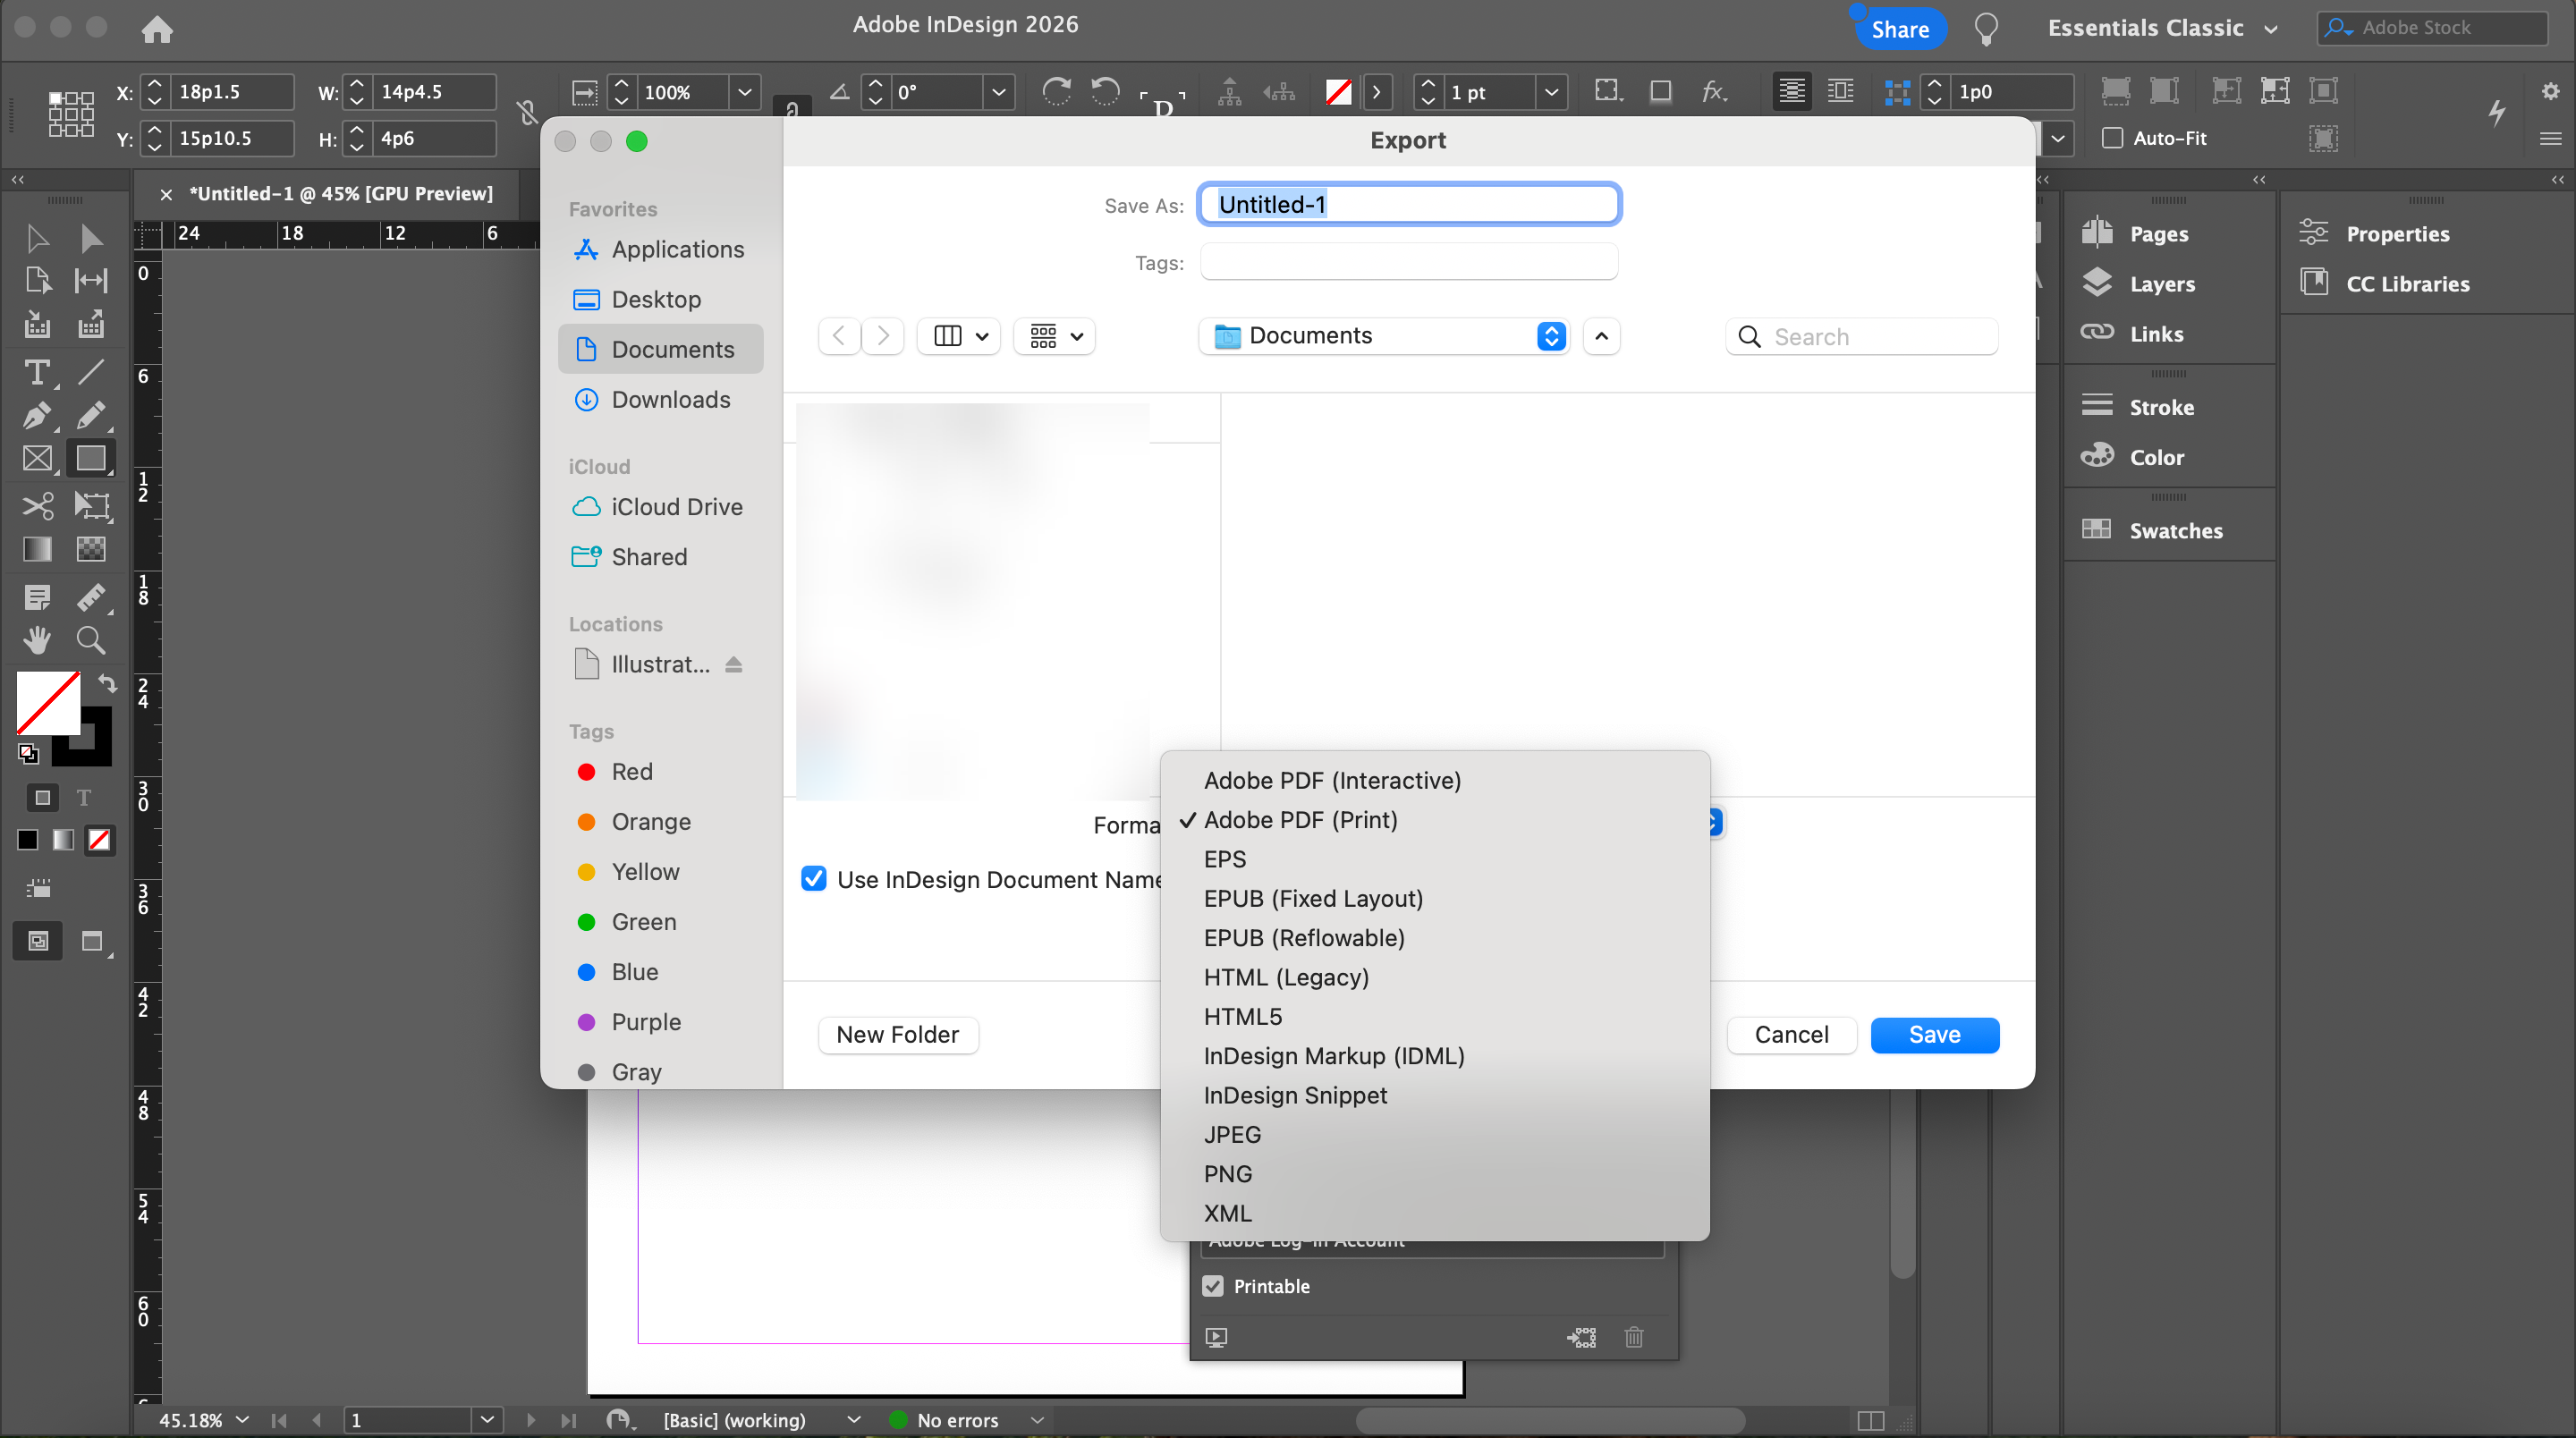Click New Folder button
This screenshot has height=1438, width=2576.
[x=897, y=1035]
